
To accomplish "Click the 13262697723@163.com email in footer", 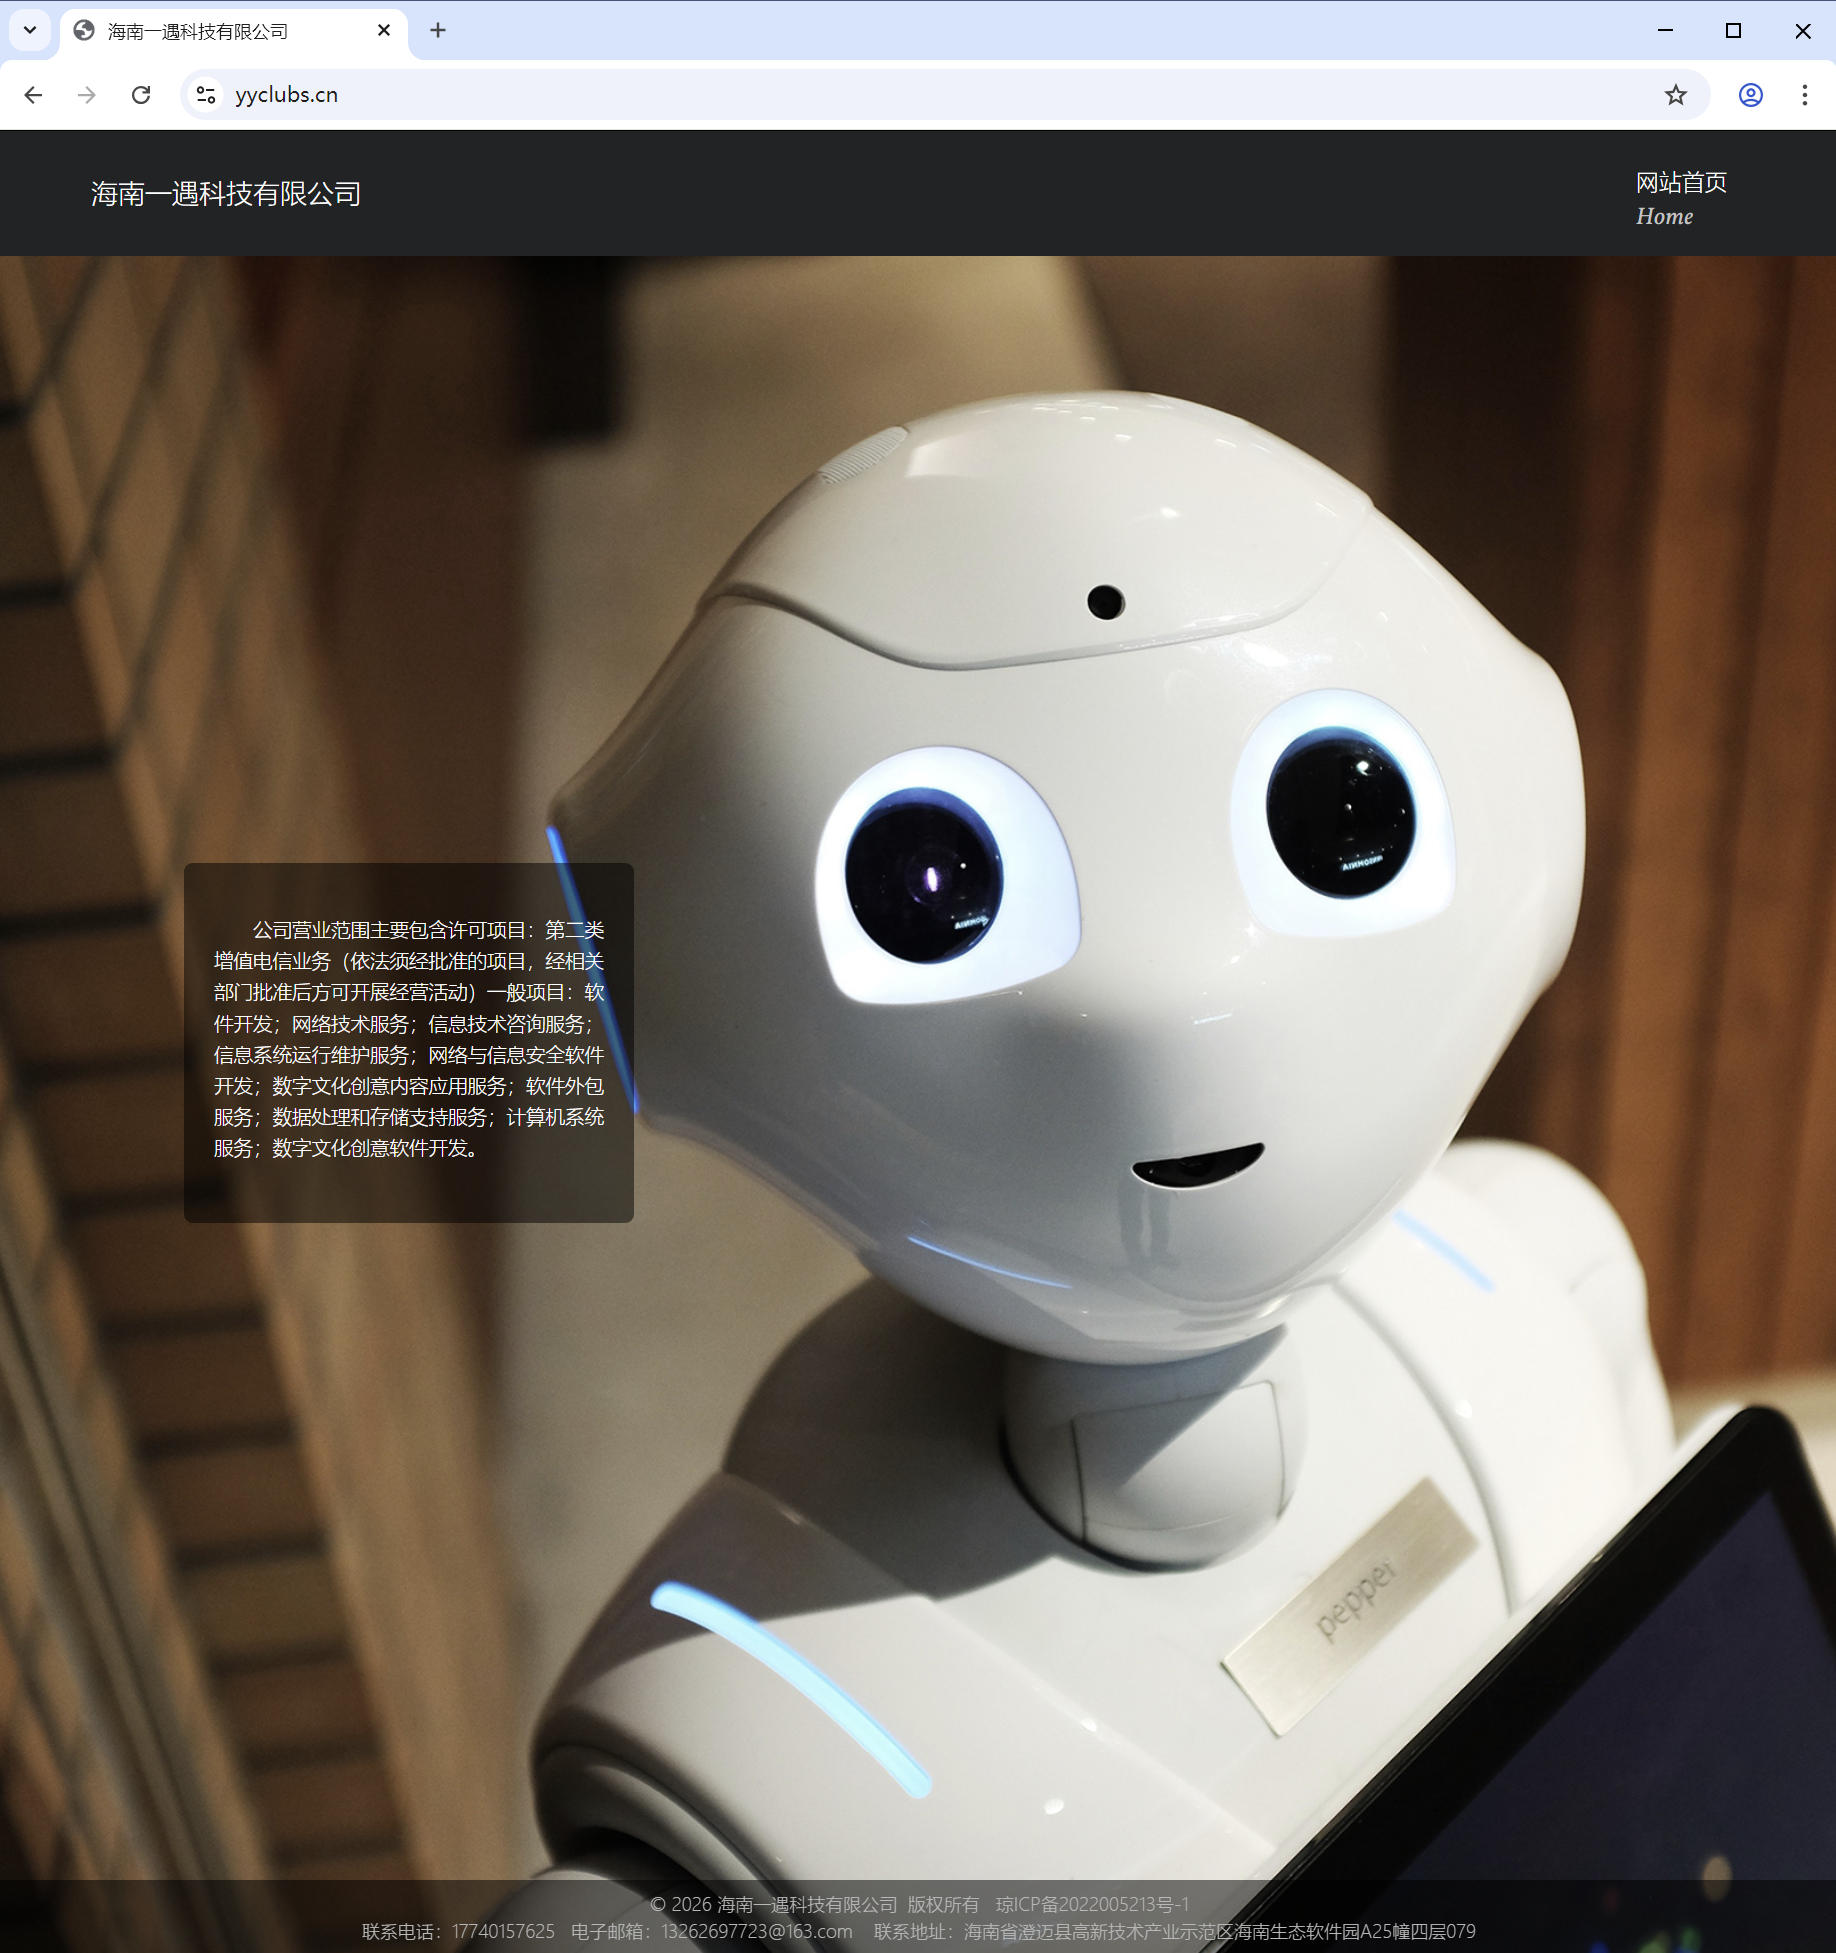I will point(756,1931).
